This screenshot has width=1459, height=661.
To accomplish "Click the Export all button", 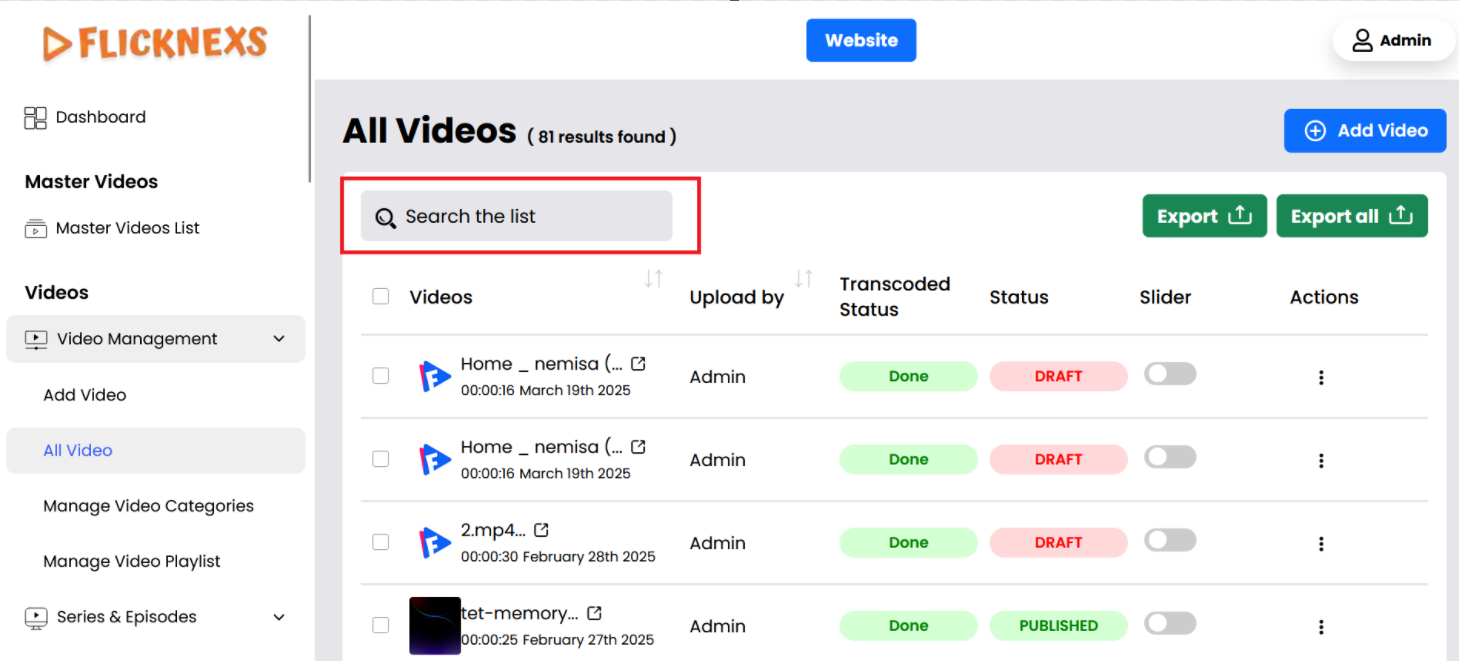I will coord(1351,216).
